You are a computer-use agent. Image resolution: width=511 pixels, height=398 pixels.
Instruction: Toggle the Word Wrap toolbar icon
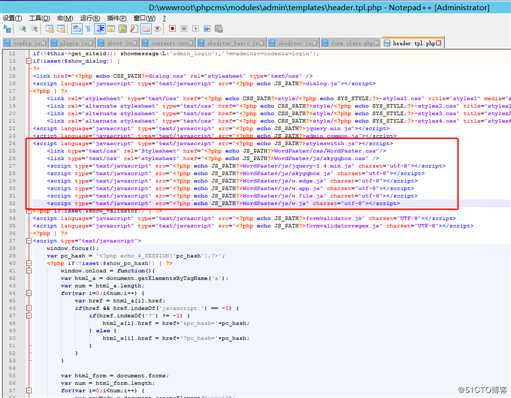pyautogui.click(x=76, y=29)
